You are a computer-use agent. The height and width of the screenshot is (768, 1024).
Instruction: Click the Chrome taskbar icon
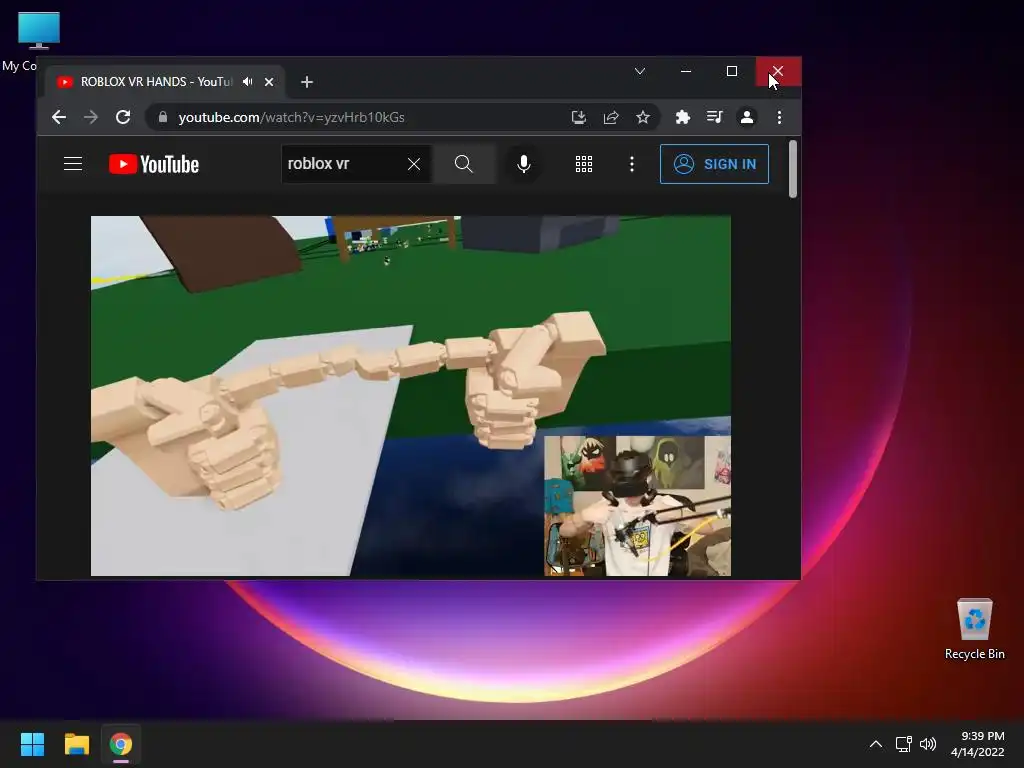121,744
